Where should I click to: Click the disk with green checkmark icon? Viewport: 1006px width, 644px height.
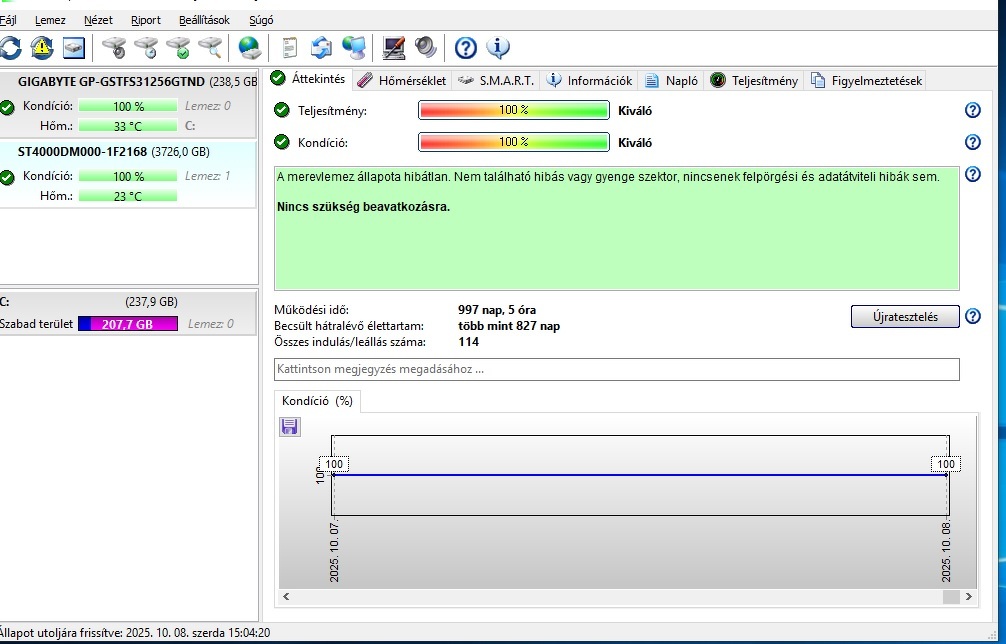pos(178,47)
